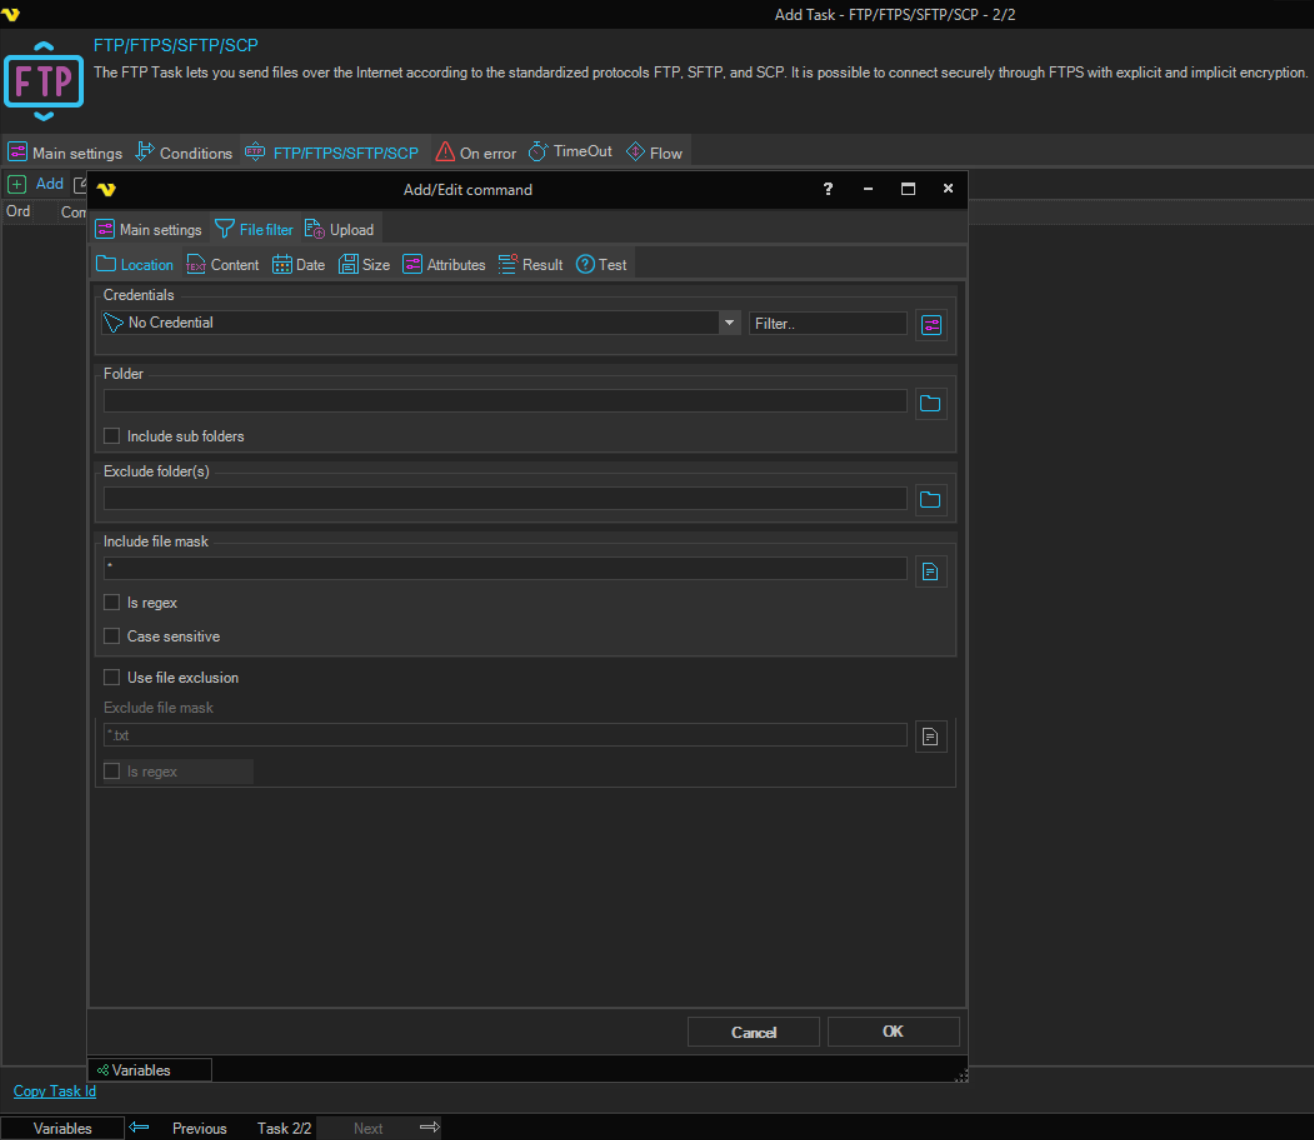1314x1140 pixels.
Task: Click the help question mark in dialog title
Action: pos(828,189)
